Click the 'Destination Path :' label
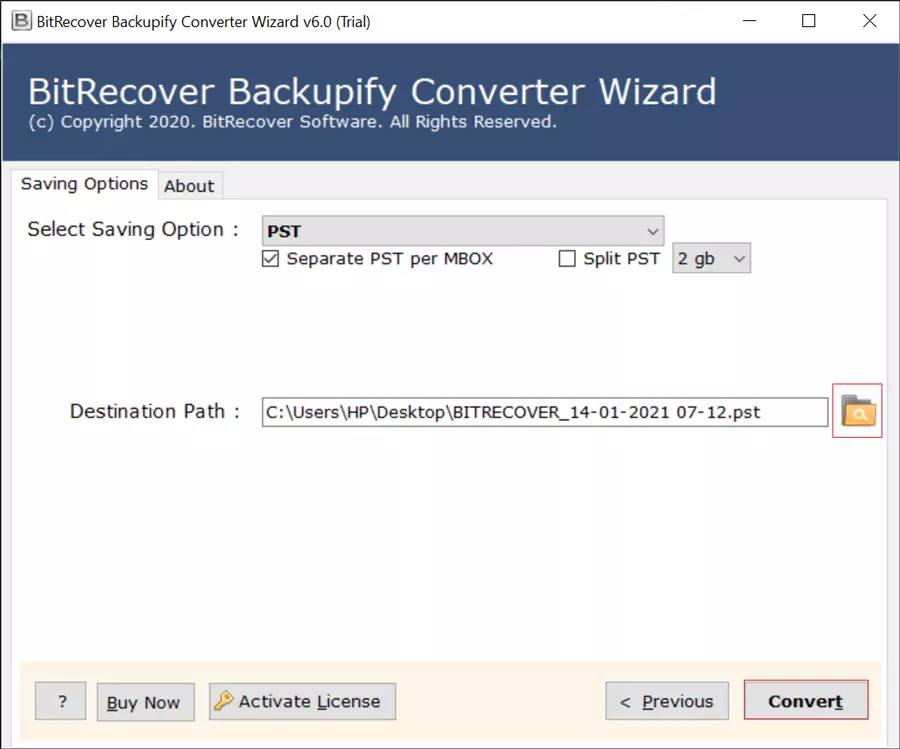The width and height of the screenshot is (900, 749). pyautogui.click(x=155, y=412)
